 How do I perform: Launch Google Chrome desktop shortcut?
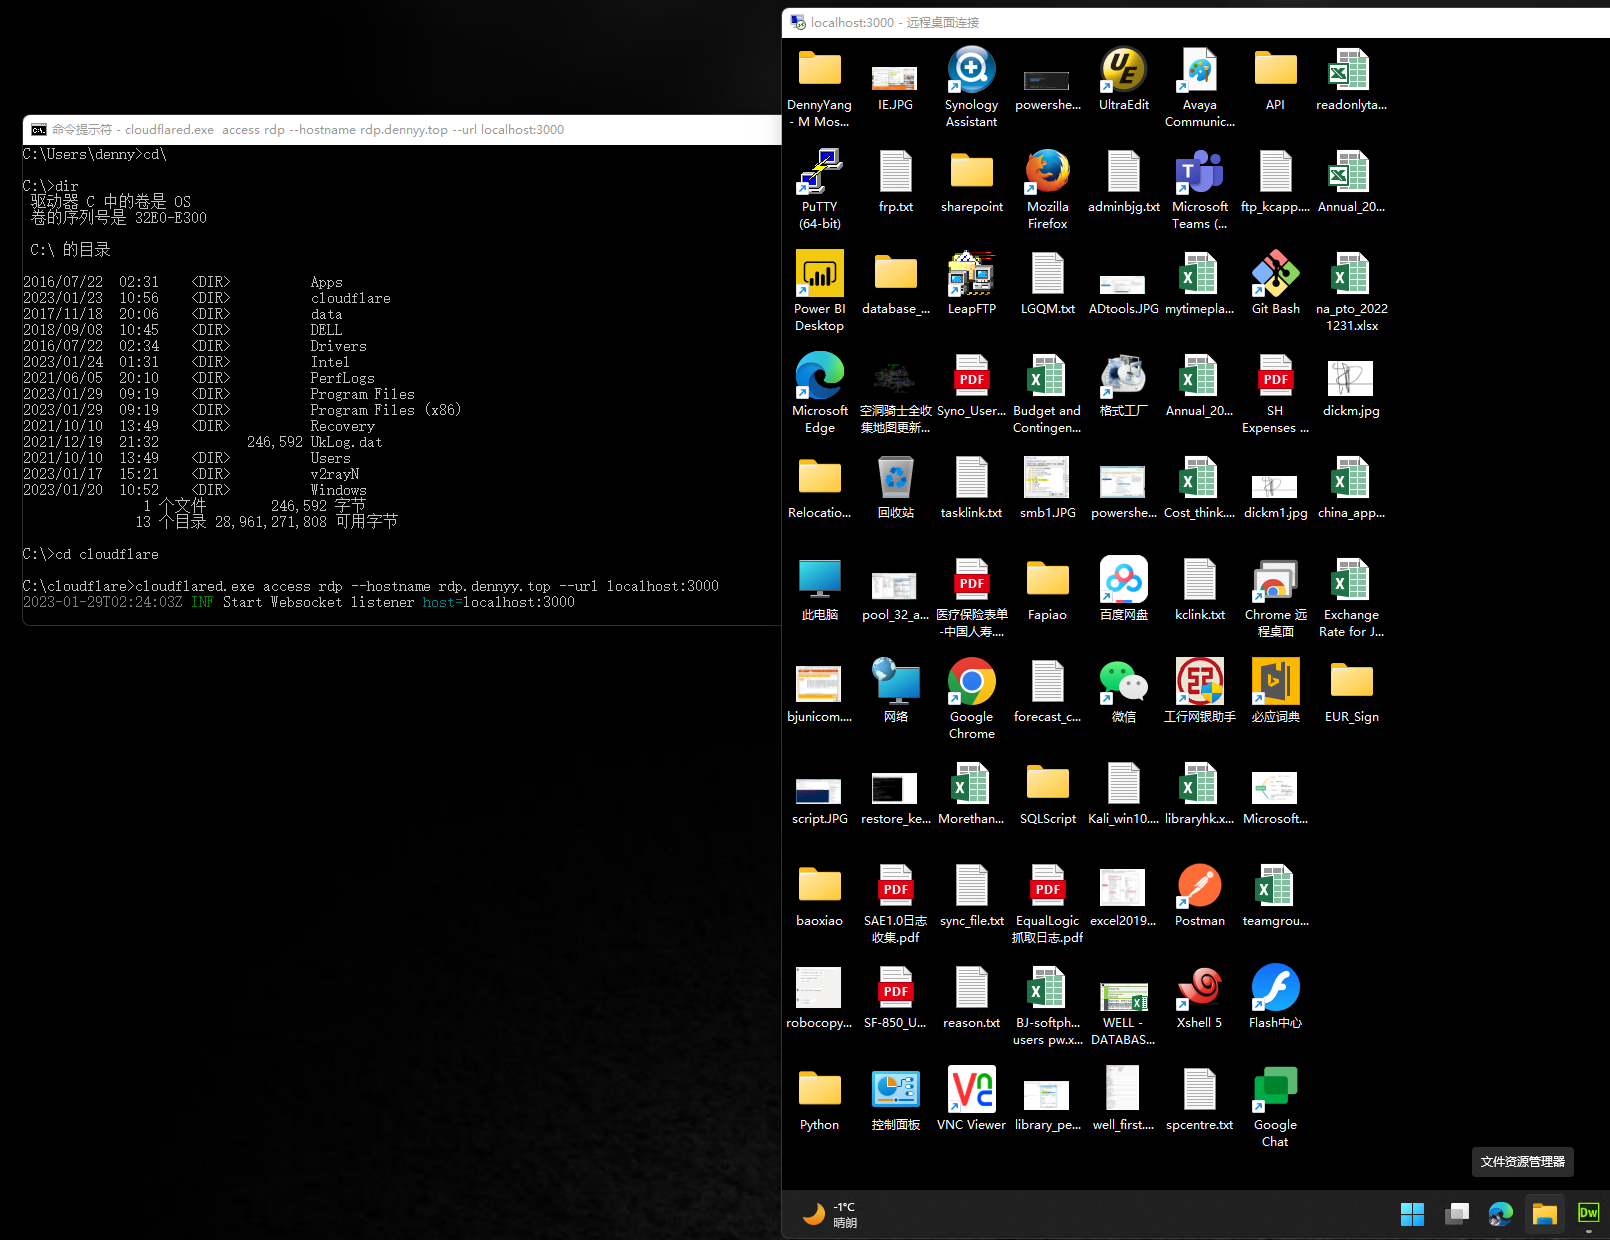[971, 699]
